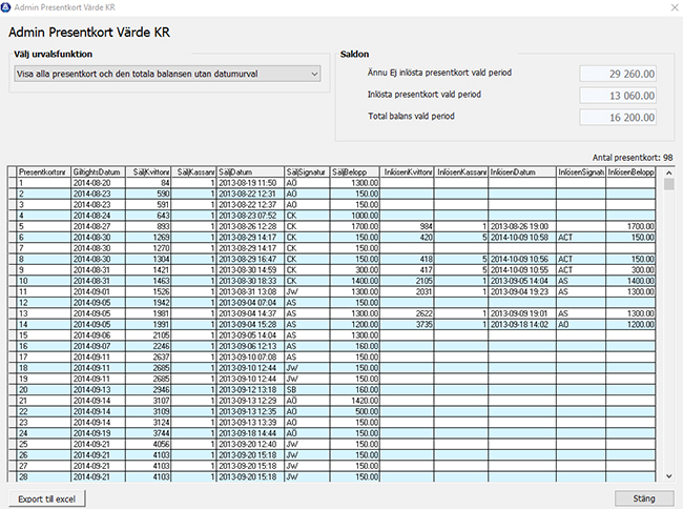Click the InlösenSignatur column header
Viewport: 683px width, 509px height.
tap(581, 172)
